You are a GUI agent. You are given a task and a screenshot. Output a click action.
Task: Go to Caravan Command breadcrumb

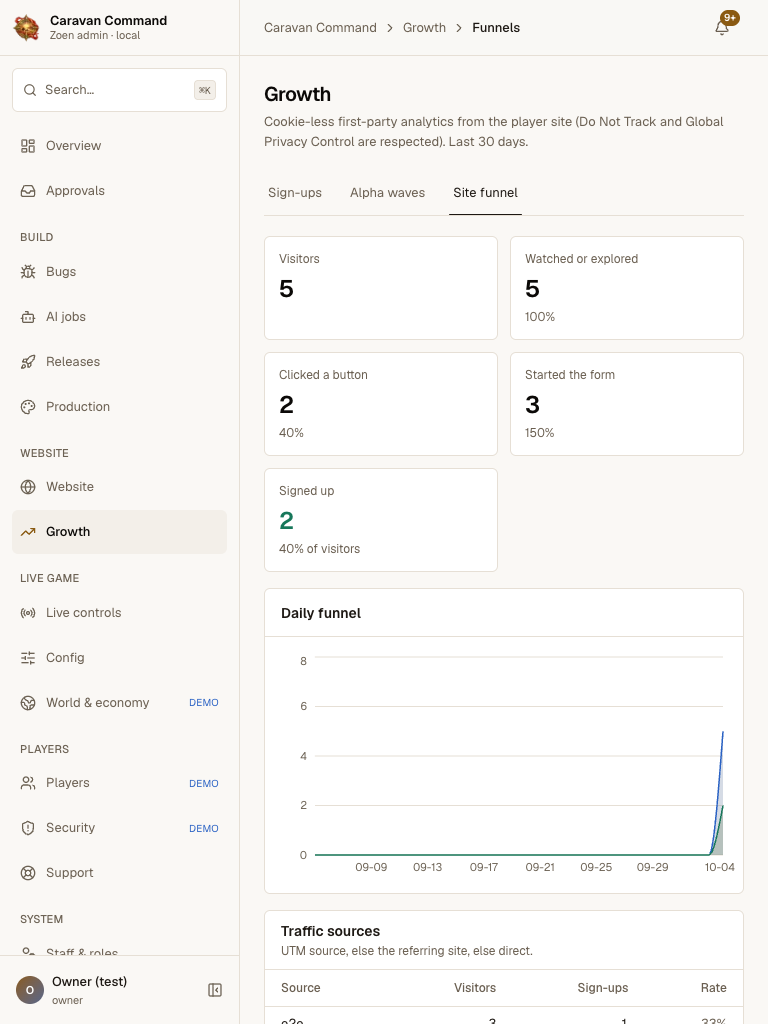pyautogui.click(x=320, y=27)
